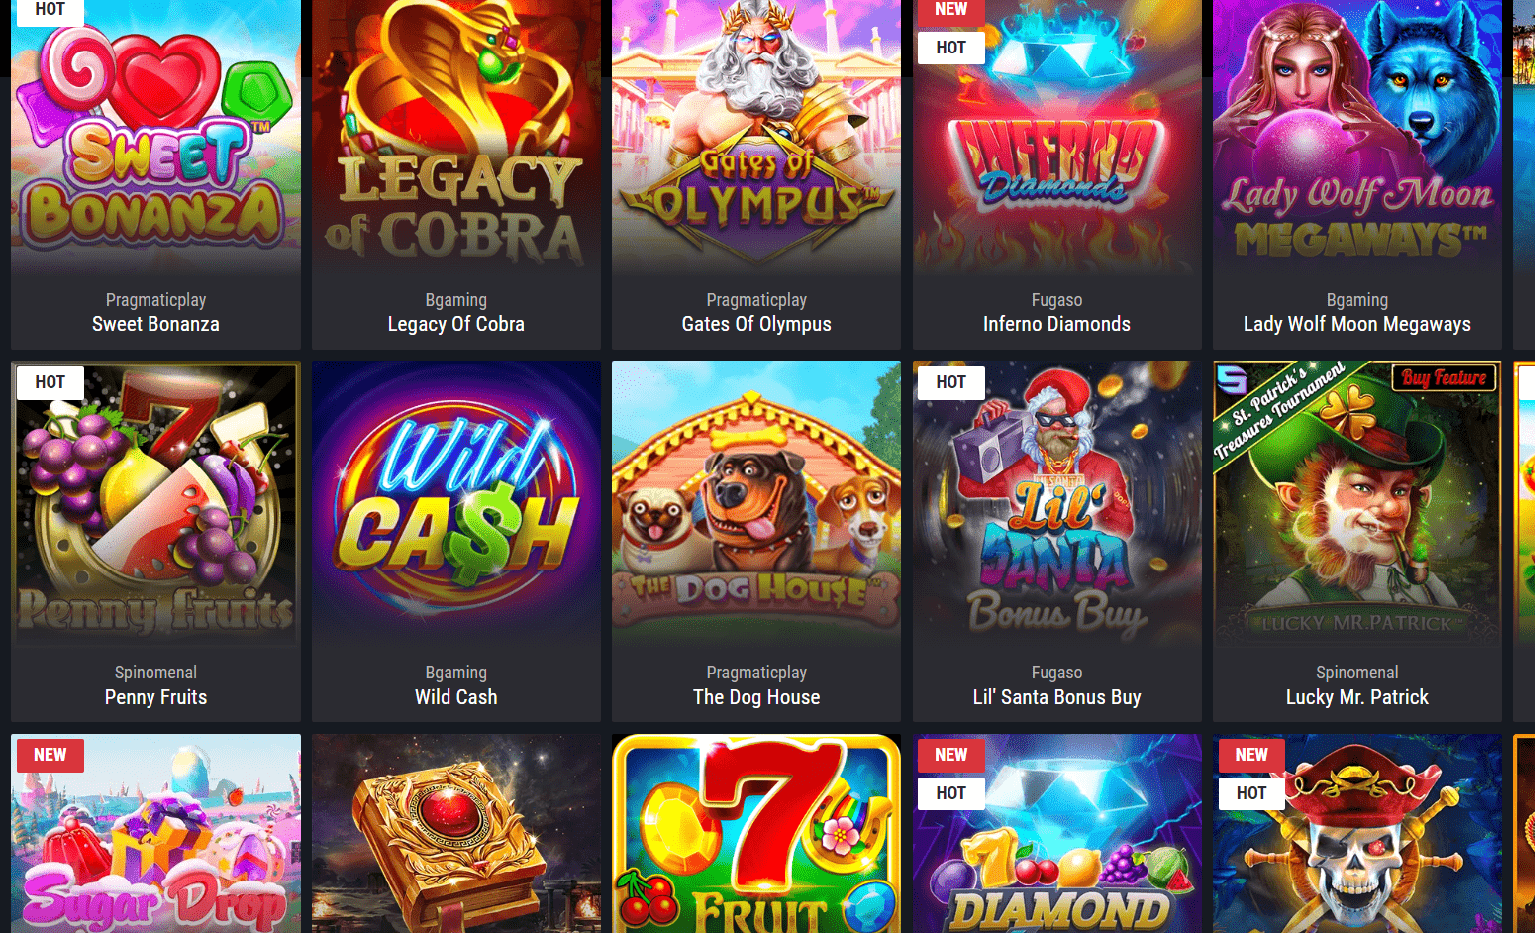The width and height of the screenshot is (1535, 933).
Task: Launch Legacy Of Cobra slot
Action: point(456,138)
